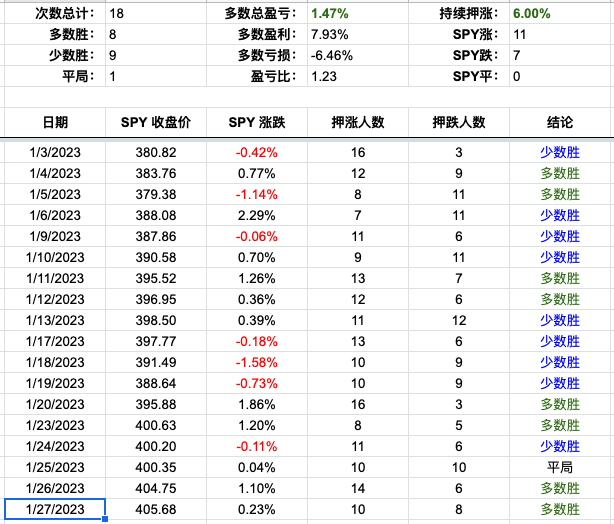Click the 押跌人数 column header
The image size is (614, 524).
(x=459, y=122)
